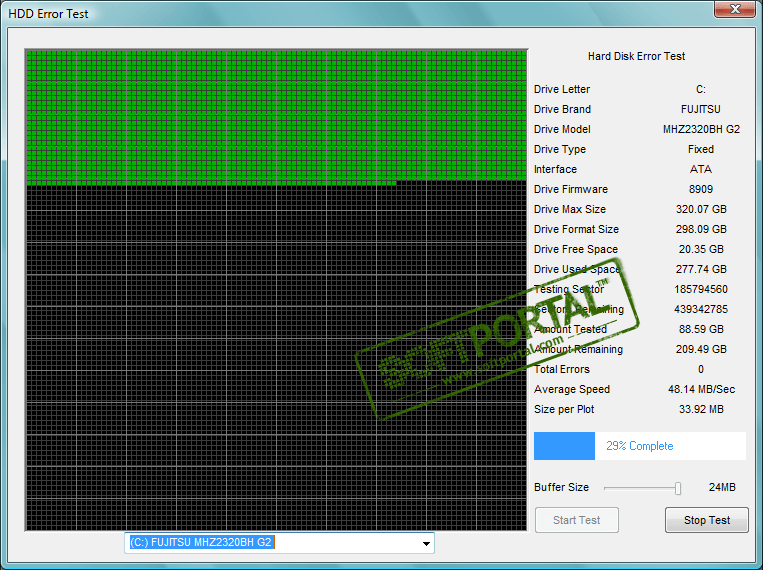
Task: Click the Drive Letter label
Action: pyautogui.click(x=562, y=90)
